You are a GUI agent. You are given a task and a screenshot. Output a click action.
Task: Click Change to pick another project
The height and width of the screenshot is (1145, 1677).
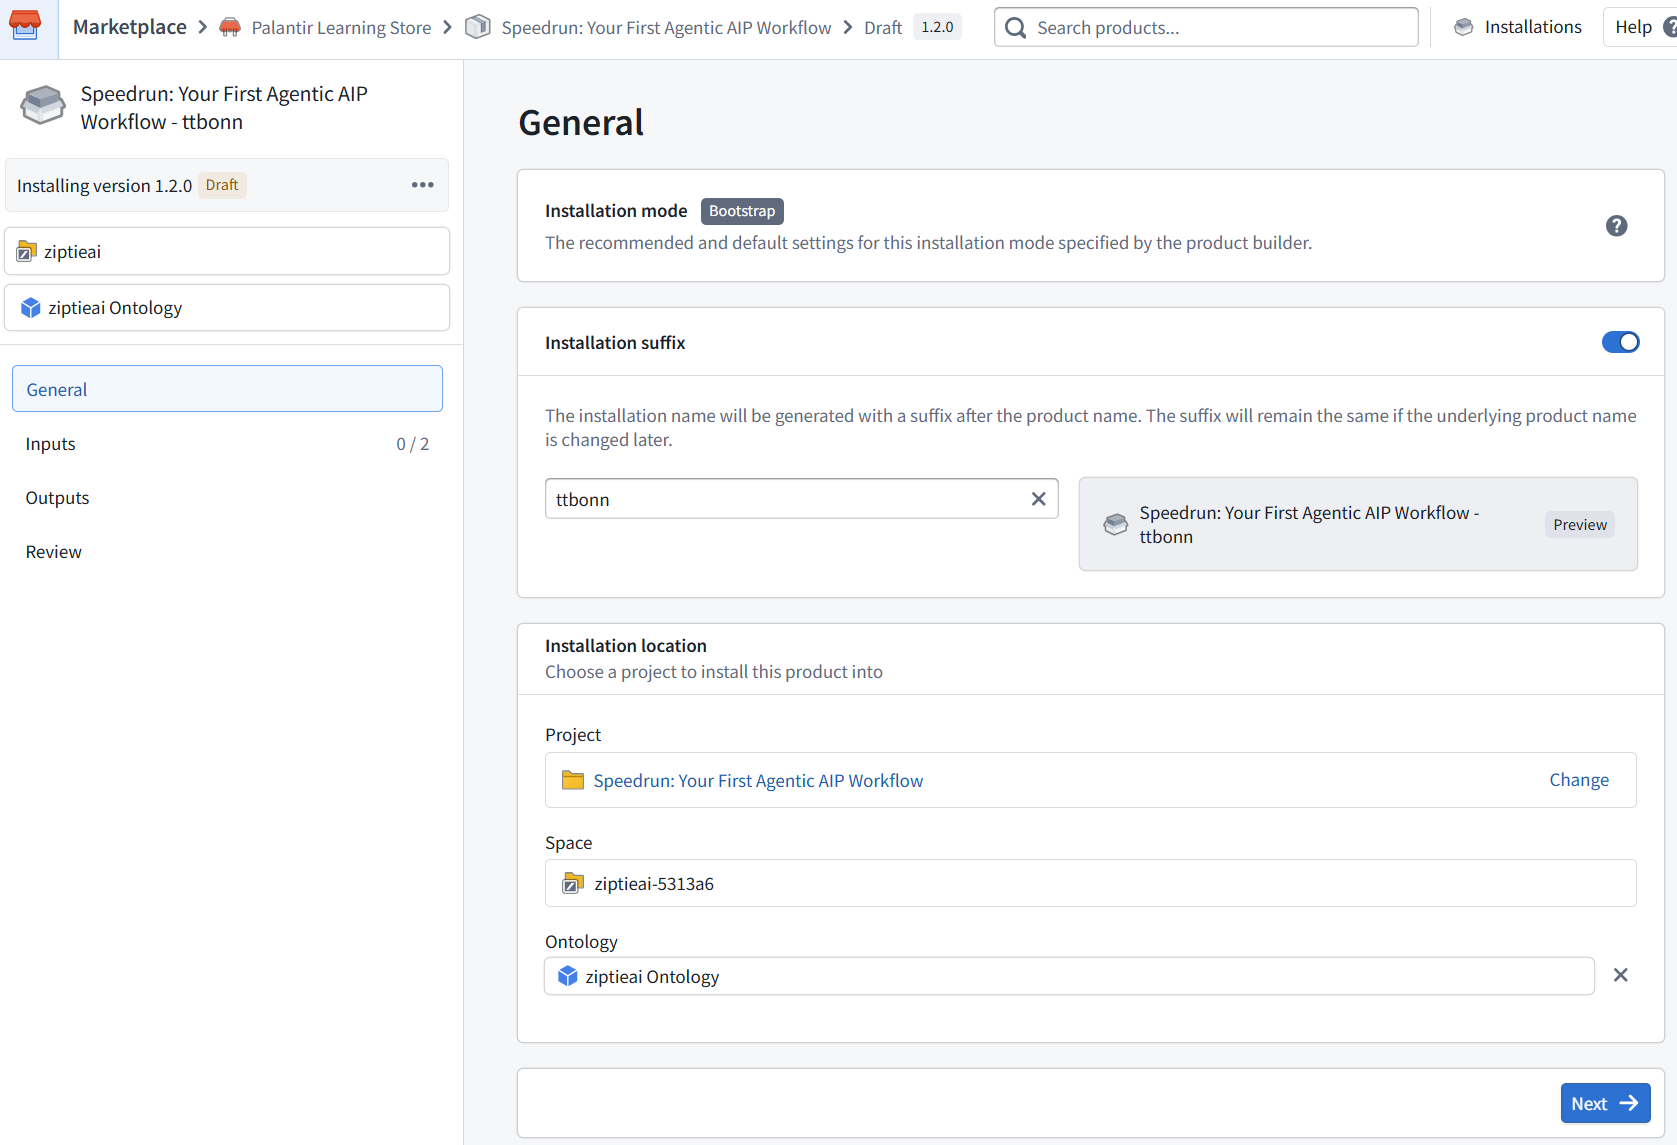[x=1579, y=780]
